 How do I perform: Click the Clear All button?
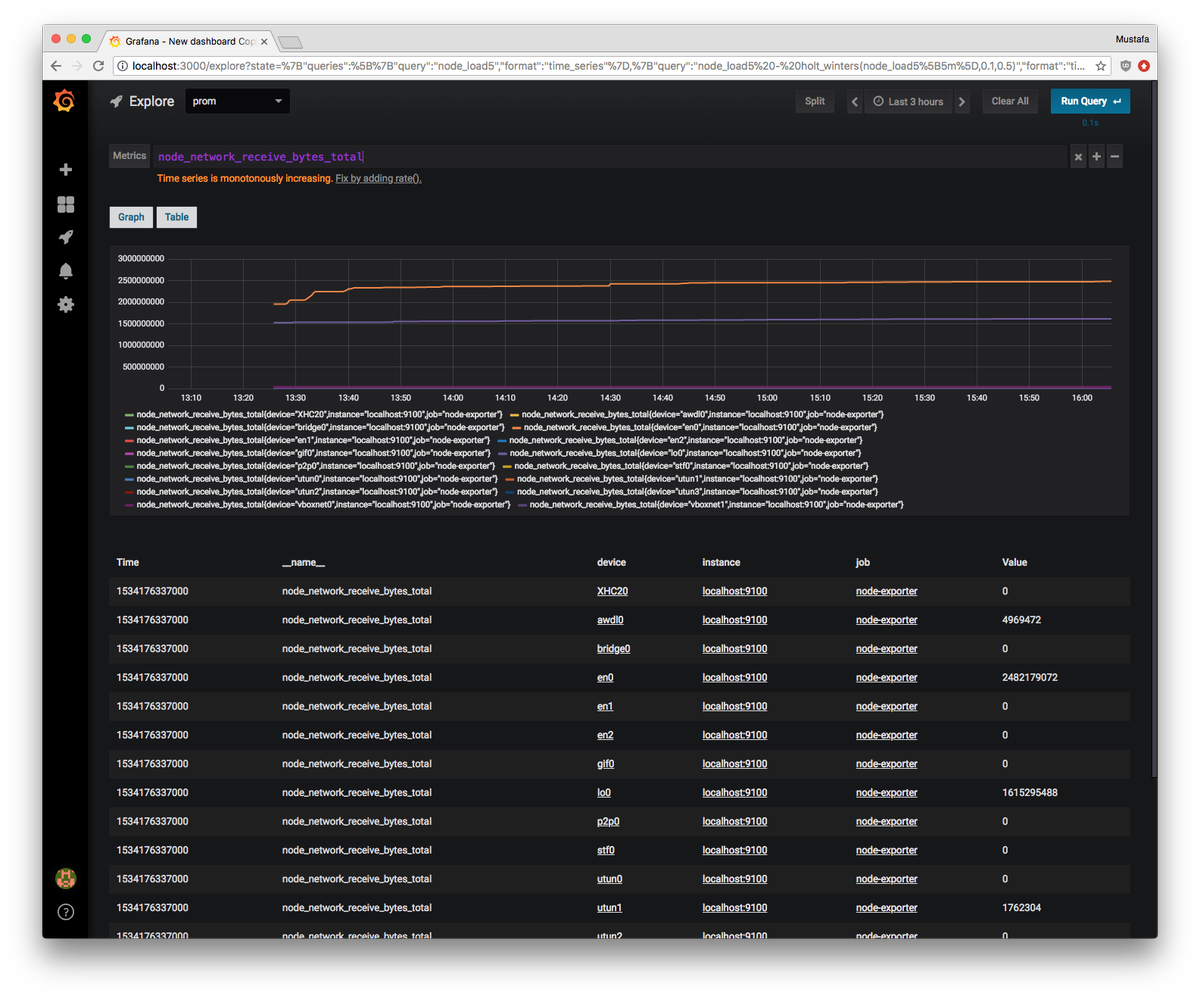[1010, 101]
